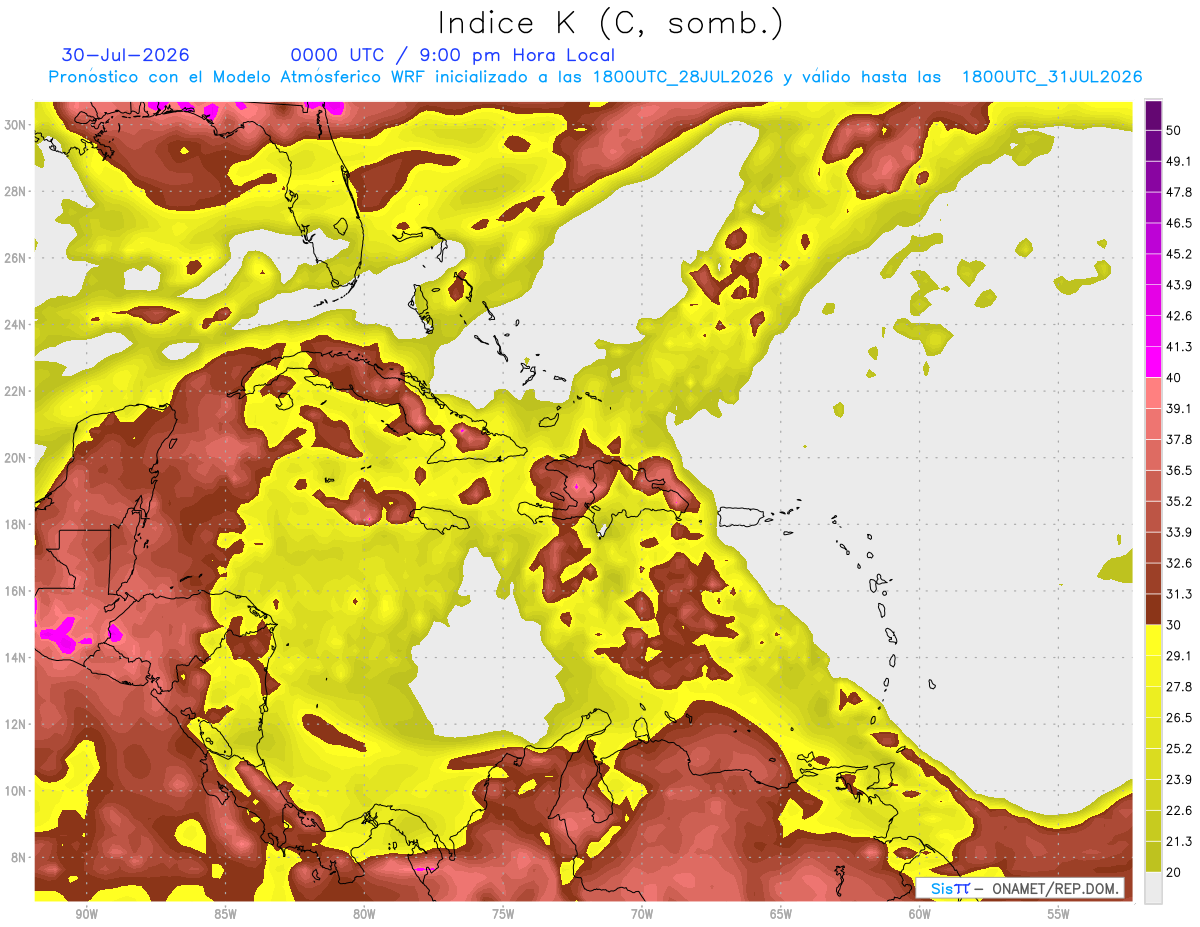The width and height of the screenshot is (1200, 927).
Task: Select the "30-Jul-2026" date label
Action: 125,55
